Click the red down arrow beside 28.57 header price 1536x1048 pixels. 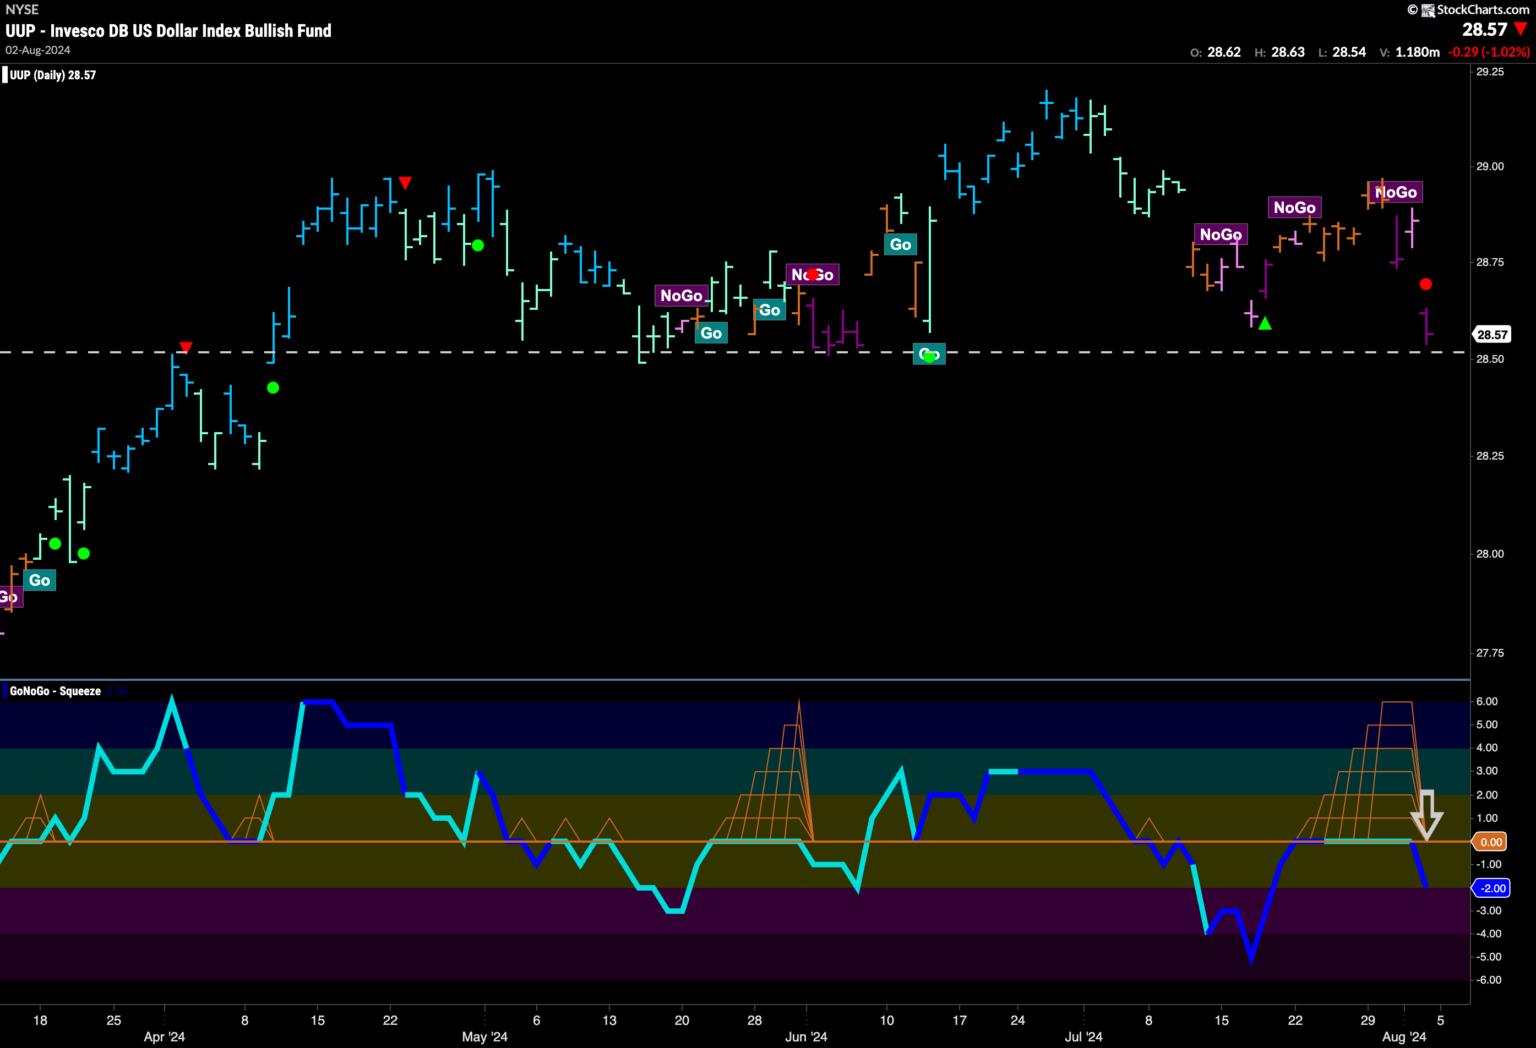1521,30
